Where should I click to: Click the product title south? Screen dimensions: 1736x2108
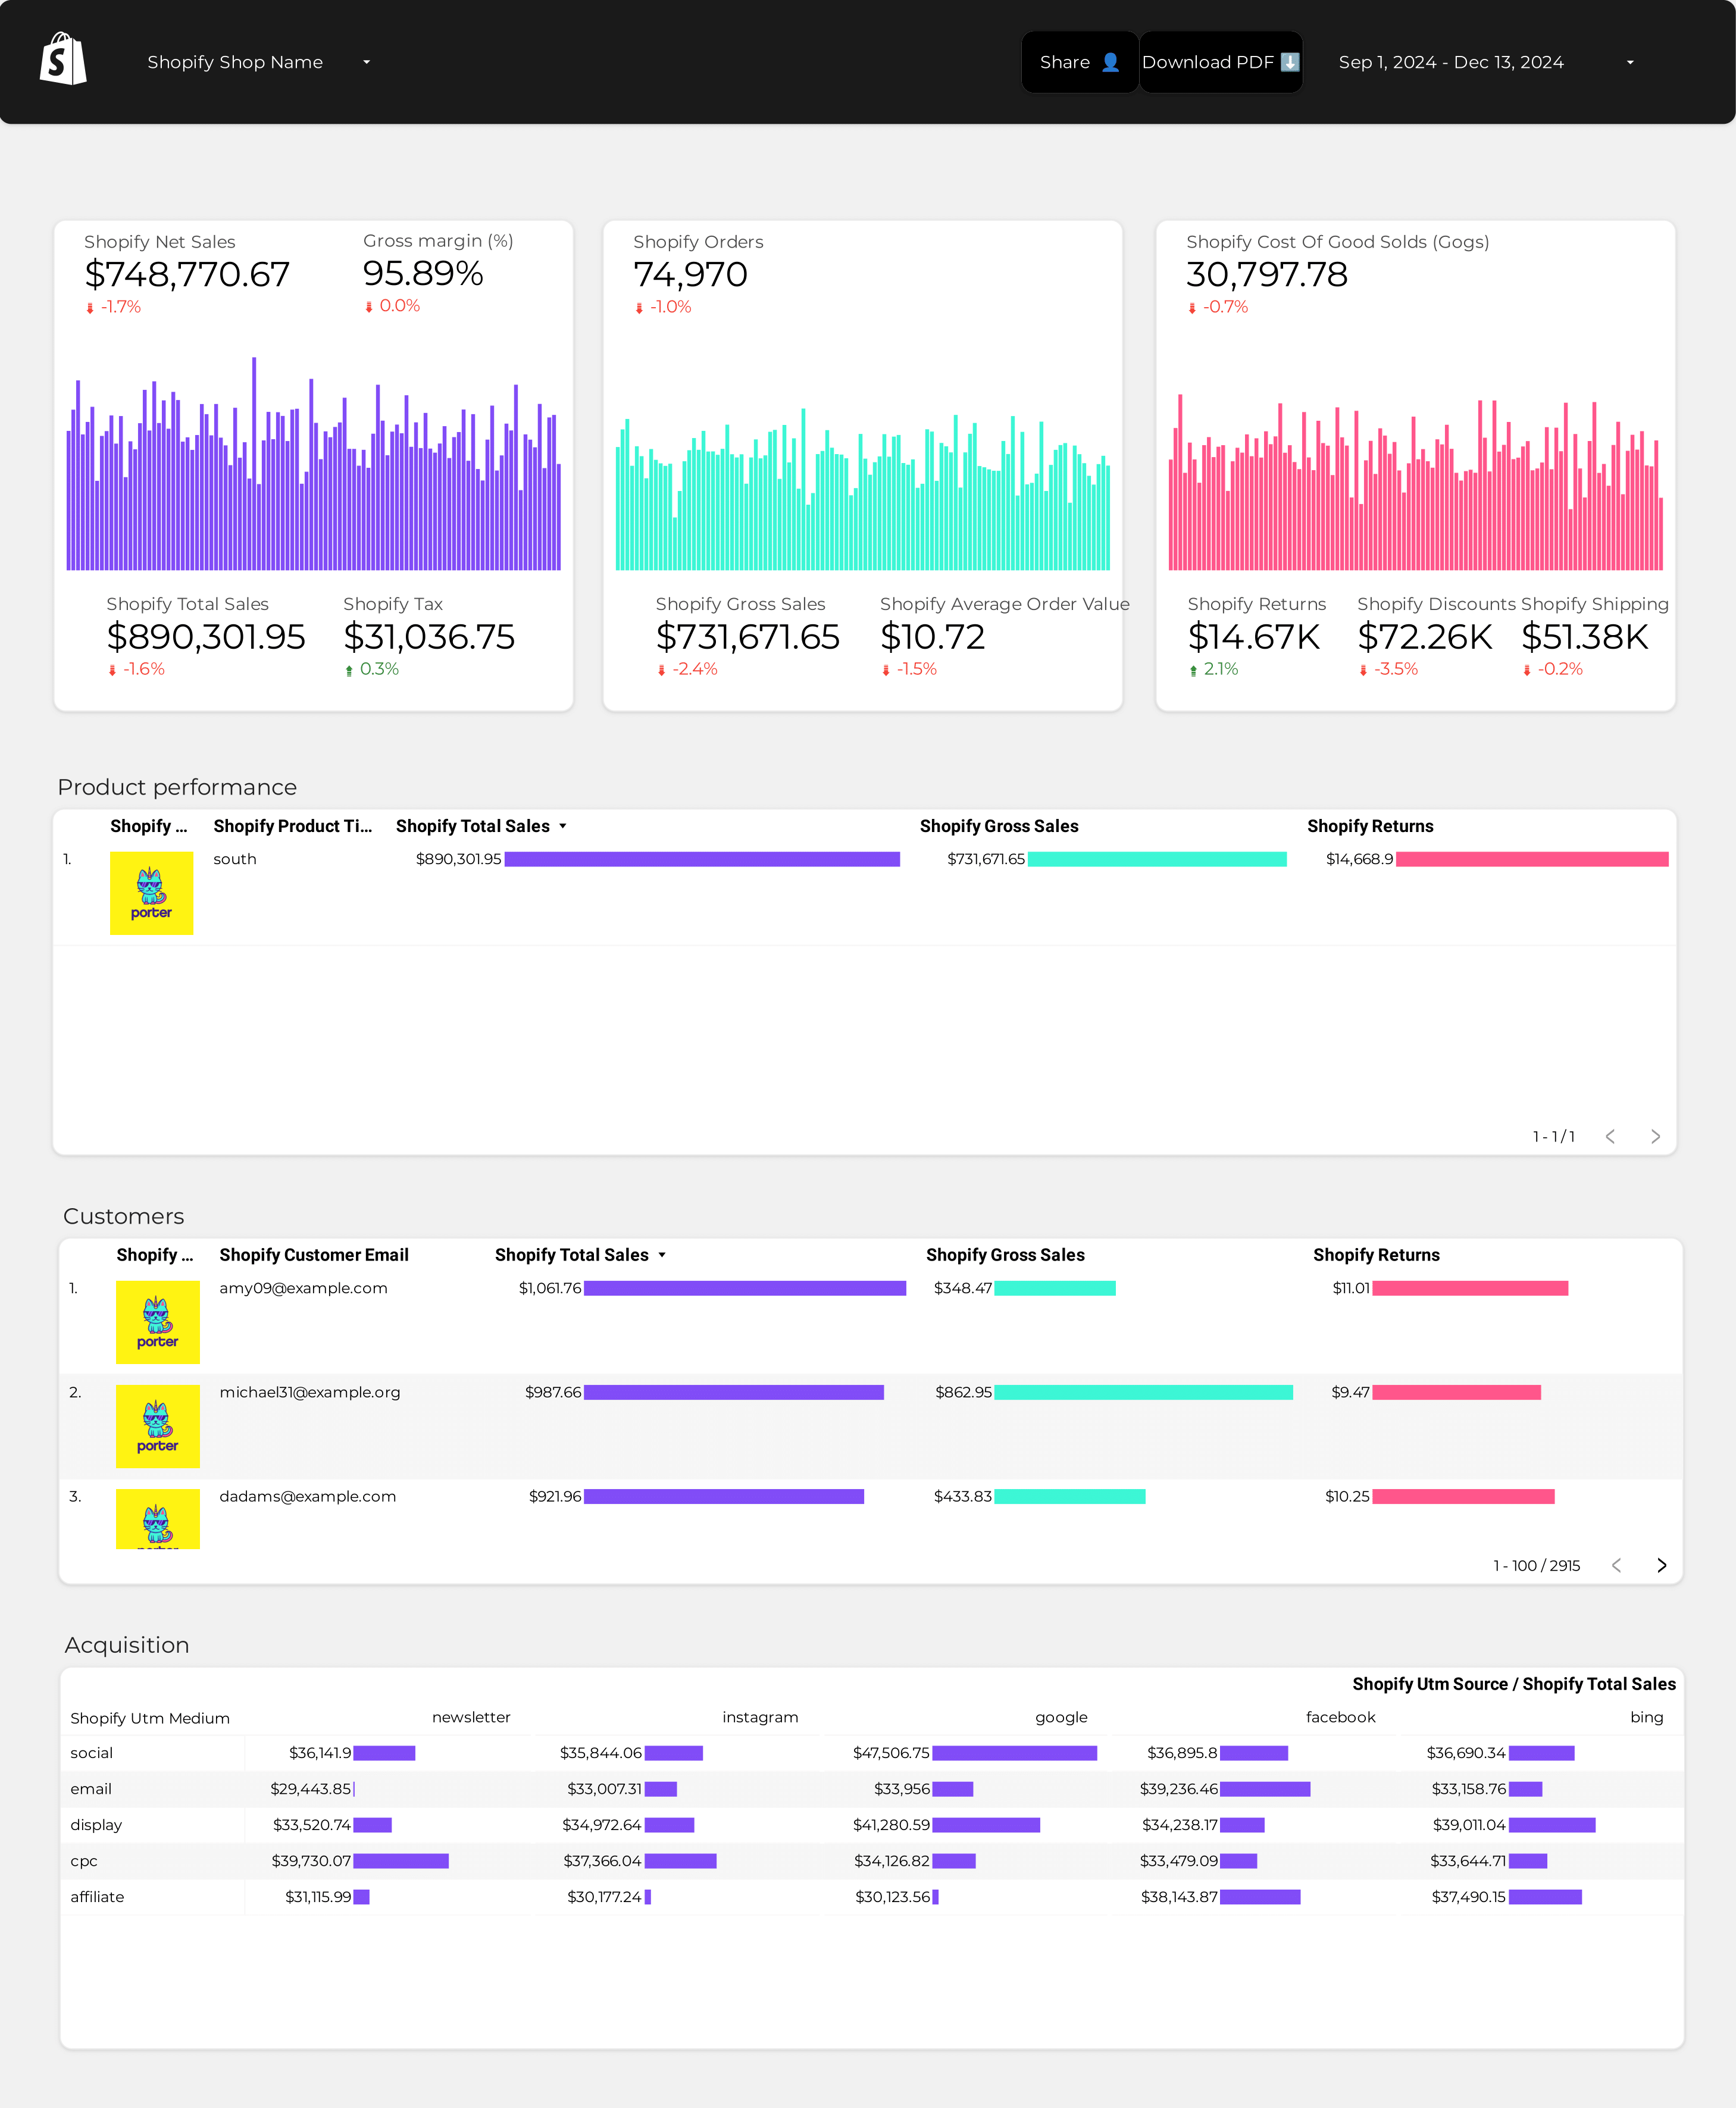point(235,859)
